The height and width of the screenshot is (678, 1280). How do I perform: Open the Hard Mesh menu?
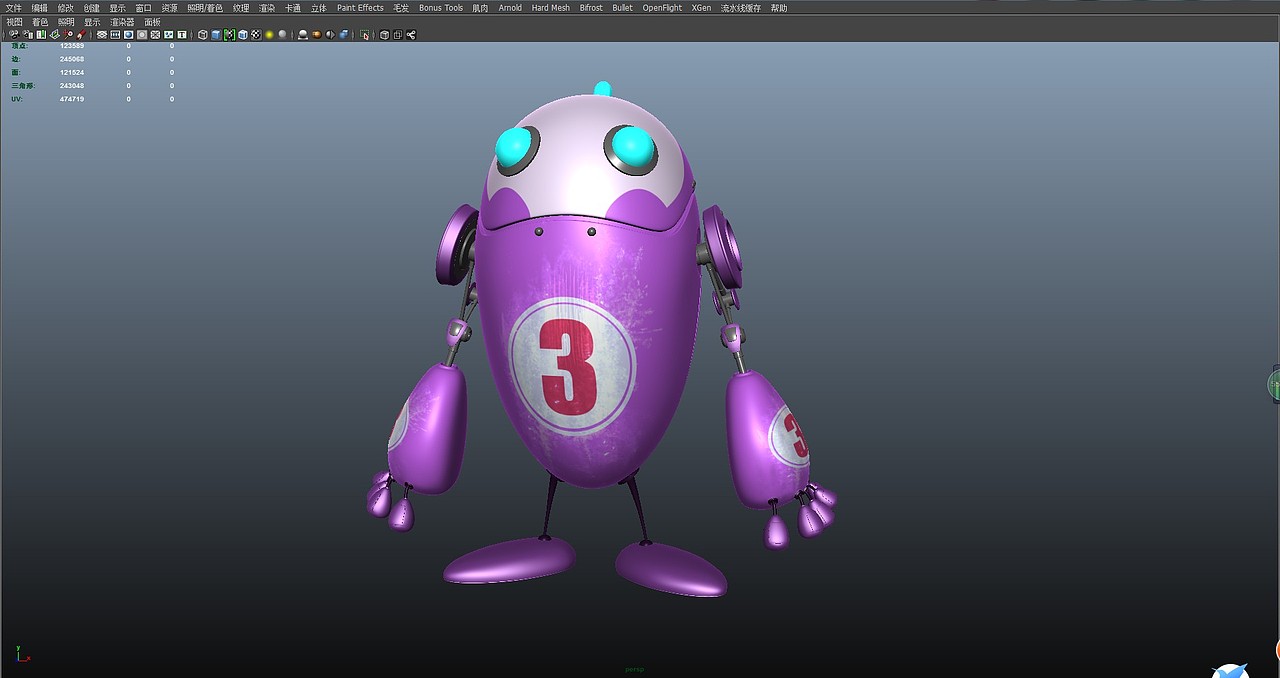click(x=550, y=7)
